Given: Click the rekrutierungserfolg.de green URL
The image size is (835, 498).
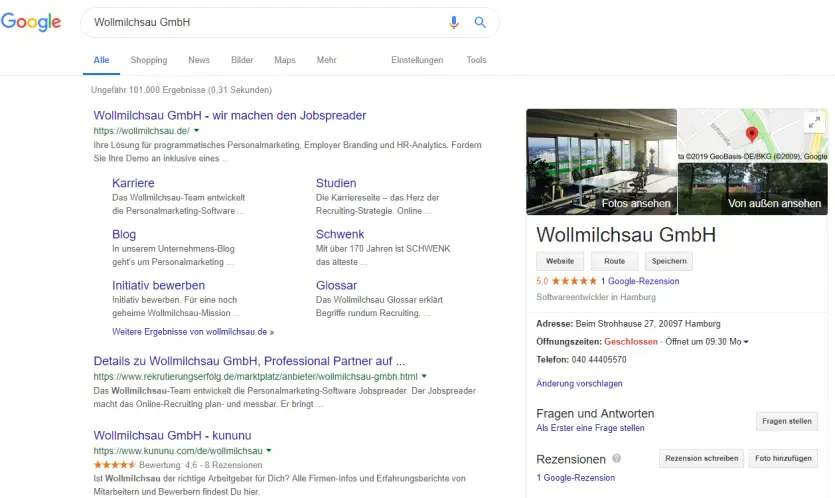Looking at the screenshot, I should 256,377.
